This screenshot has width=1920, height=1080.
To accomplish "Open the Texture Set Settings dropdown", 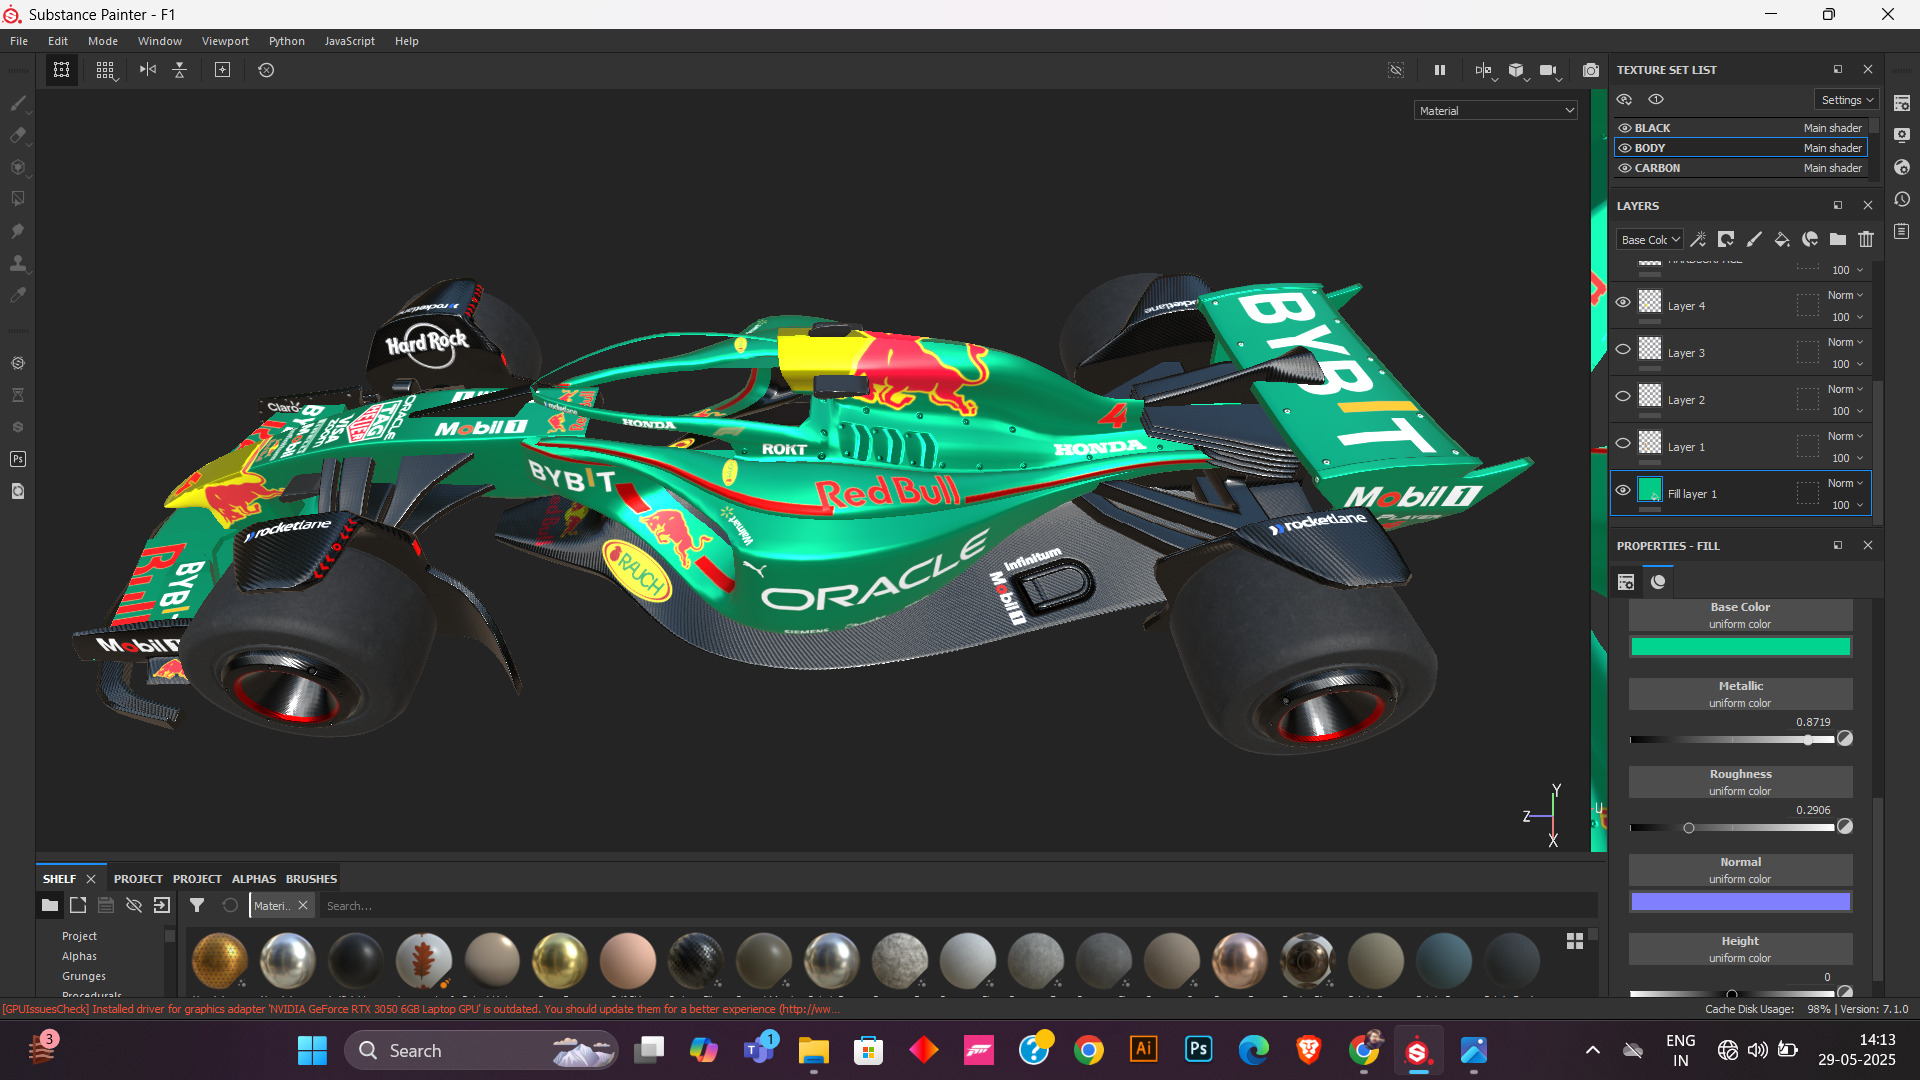I will point(1847,100).
